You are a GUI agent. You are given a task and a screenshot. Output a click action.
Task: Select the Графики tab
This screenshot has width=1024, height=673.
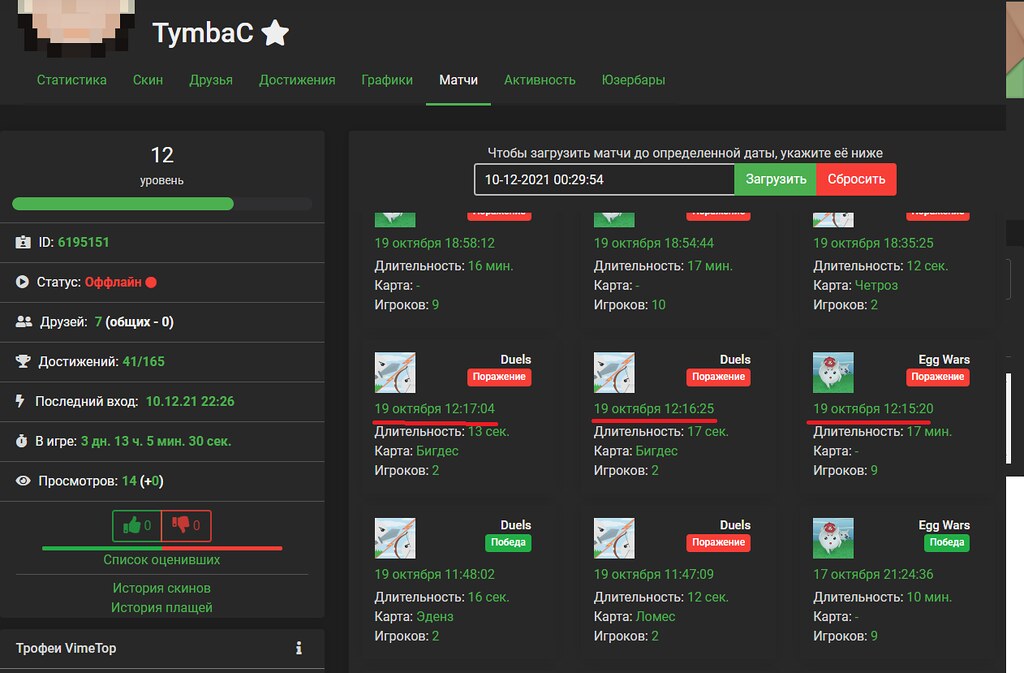pyautogui.click(x=387, y=80)
